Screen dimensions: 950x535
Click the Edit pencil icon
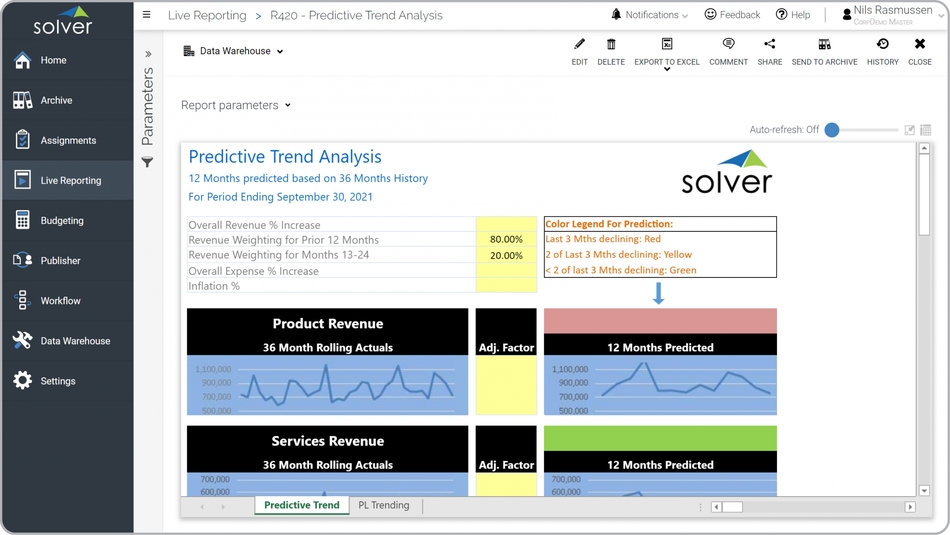coord(579,45)
